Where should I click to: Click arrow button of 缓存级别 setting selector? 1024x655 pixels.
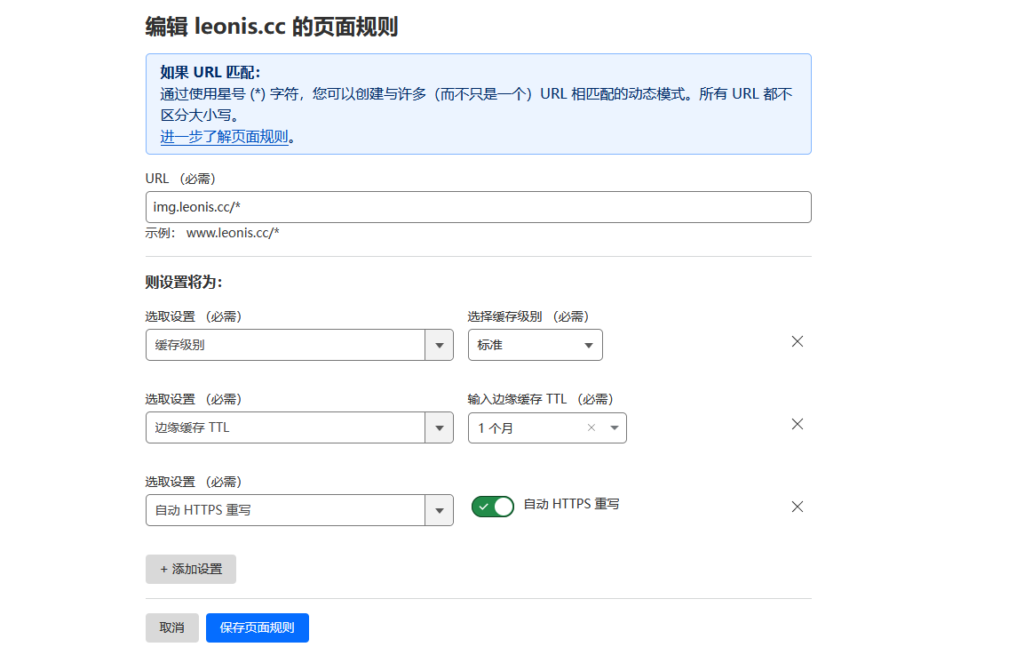tap(439, 346)
